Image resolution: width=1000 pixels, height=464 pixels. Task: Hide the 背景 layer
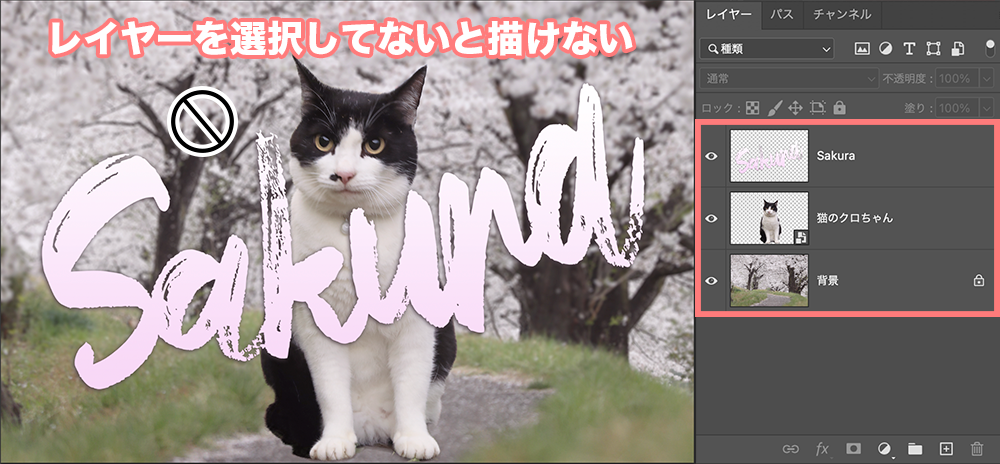(712, 280)
